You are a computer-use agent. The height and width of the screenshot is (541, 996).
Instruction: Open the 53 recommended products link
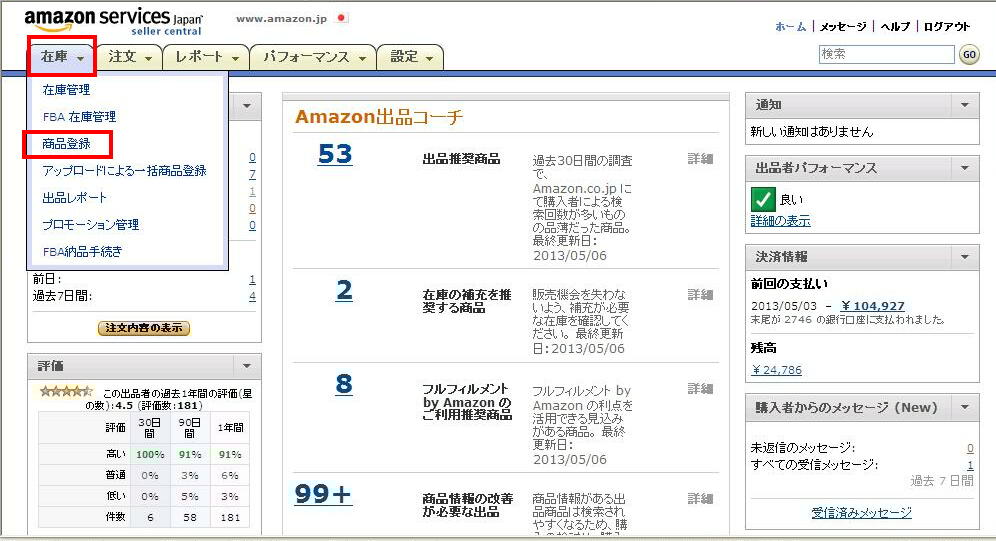point(335,154)
